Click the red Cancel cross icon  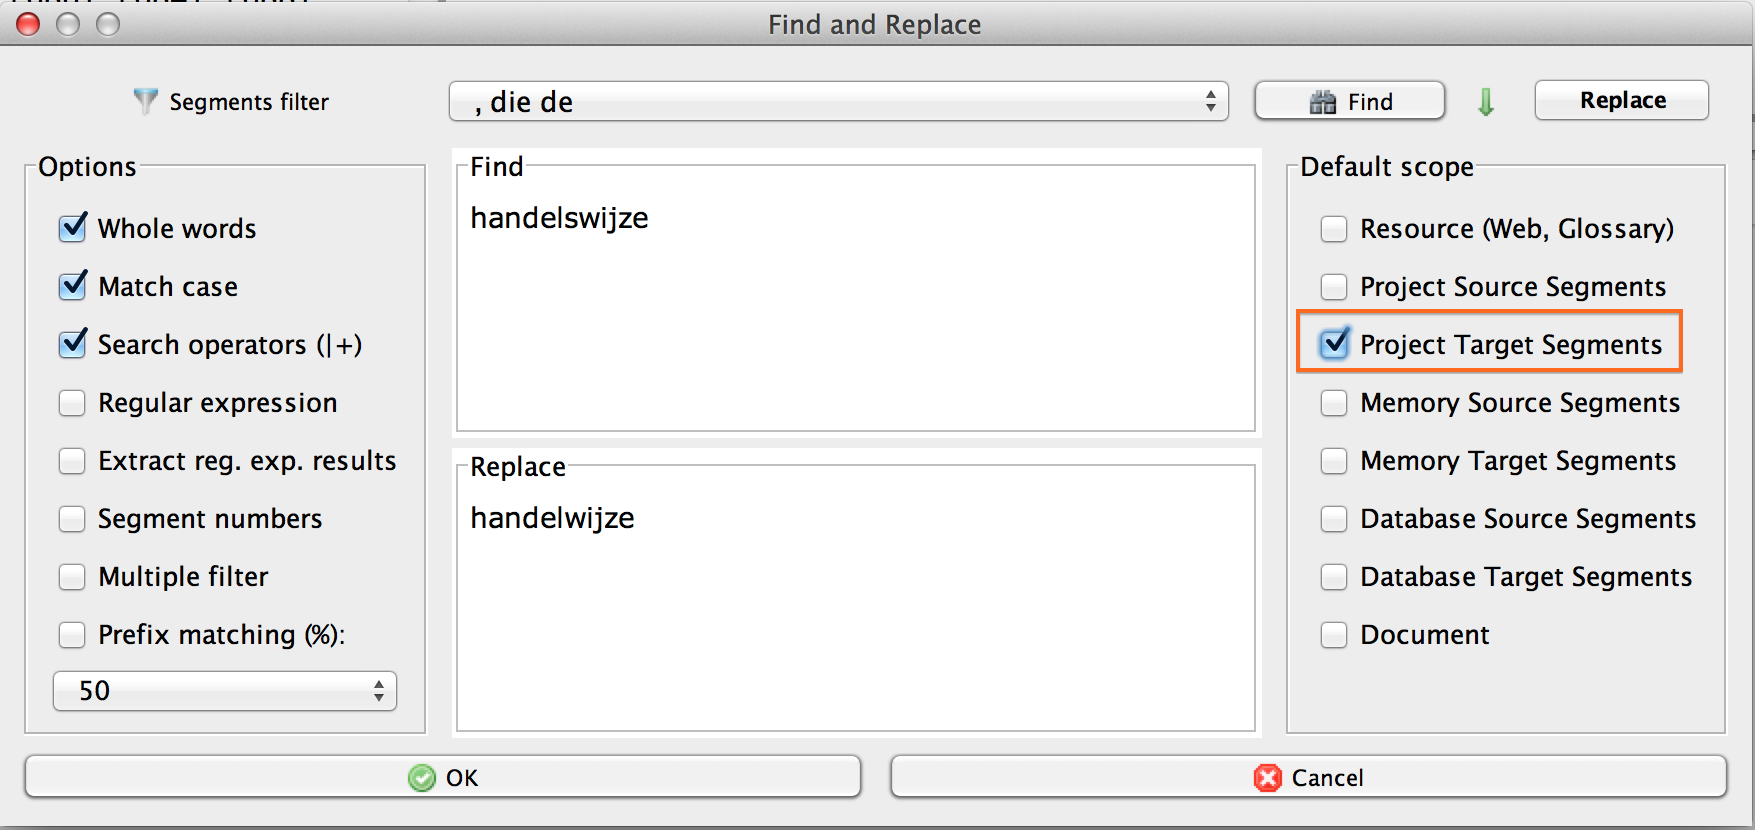tap(1268, 778)
